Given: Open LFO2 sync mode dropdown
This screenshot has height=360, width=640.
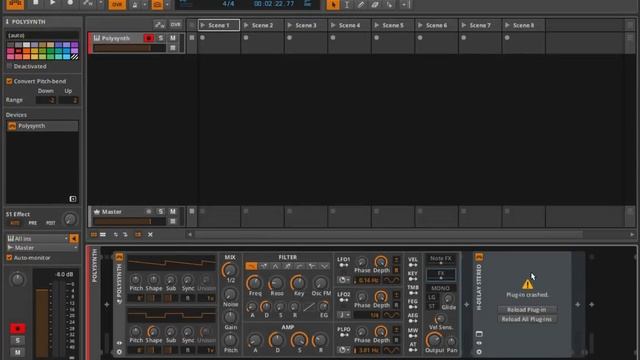Looking at the screenshot, I should coord(344,315).
